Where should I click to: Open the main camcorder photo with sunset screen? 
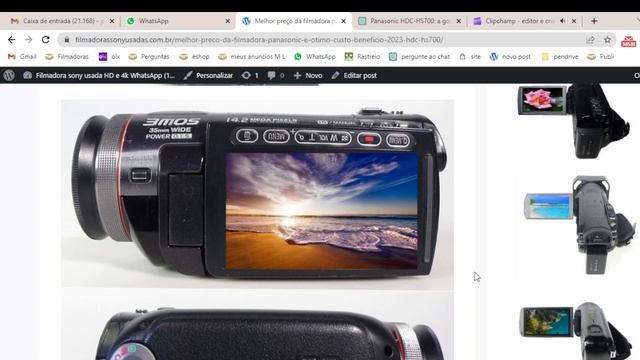[258, 194]
